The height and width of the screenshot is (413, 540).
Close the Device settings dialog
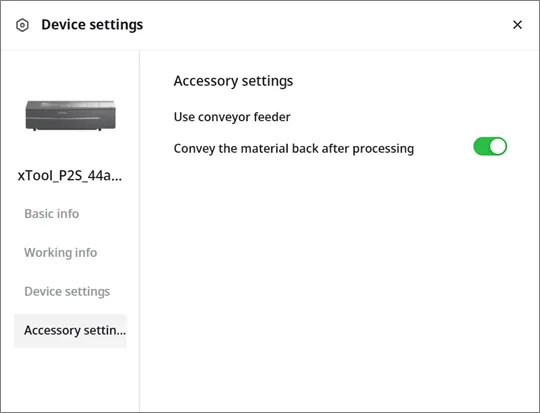coord(517,25)
